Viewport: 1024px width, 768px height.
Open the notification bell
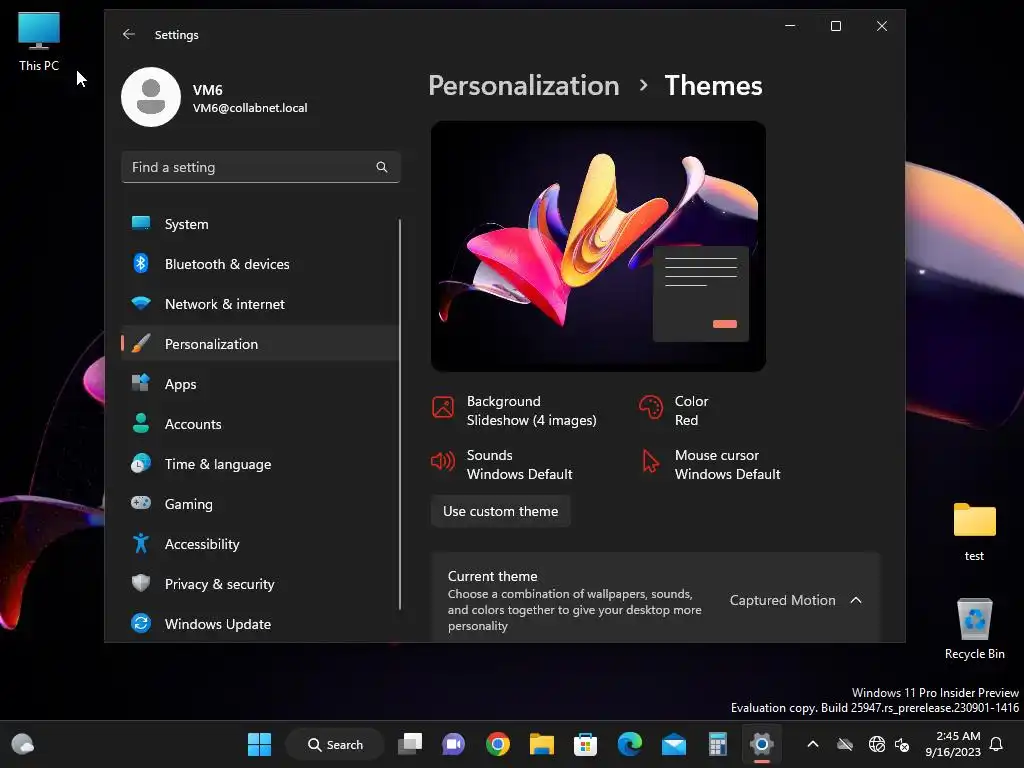[x=997, y=744]
